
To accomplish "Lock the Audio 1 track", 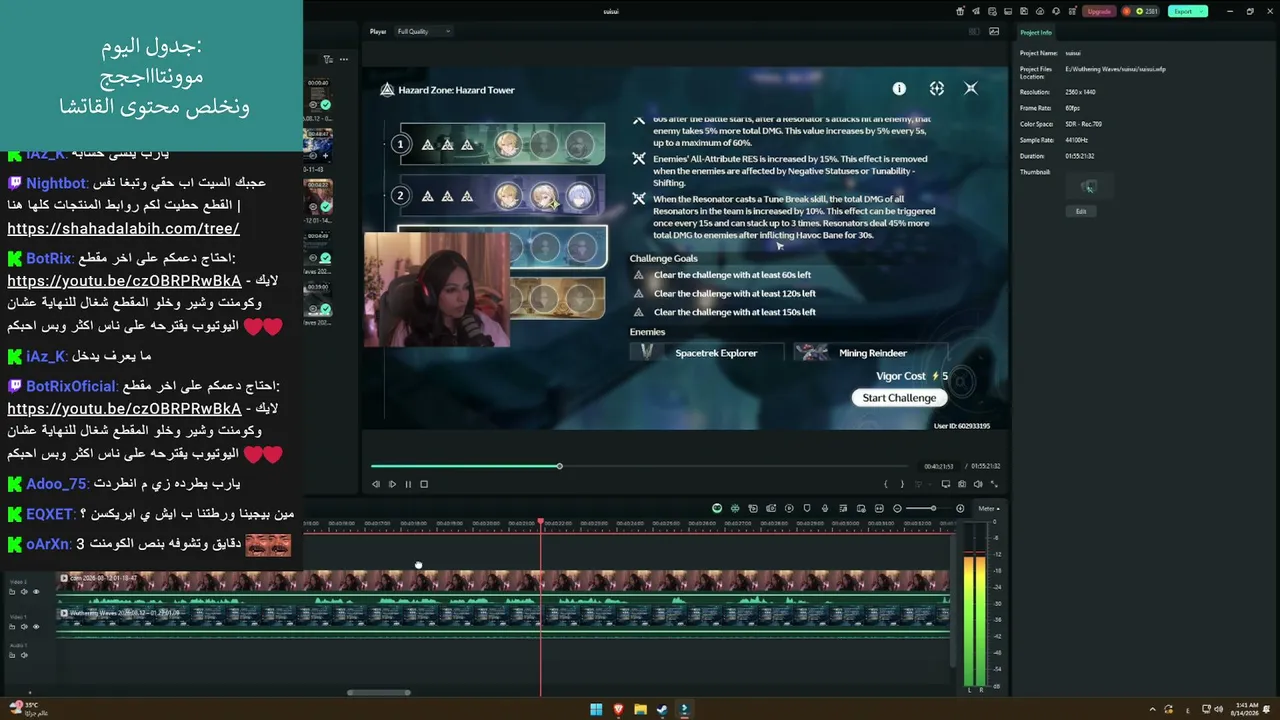I will coord(12,656).
